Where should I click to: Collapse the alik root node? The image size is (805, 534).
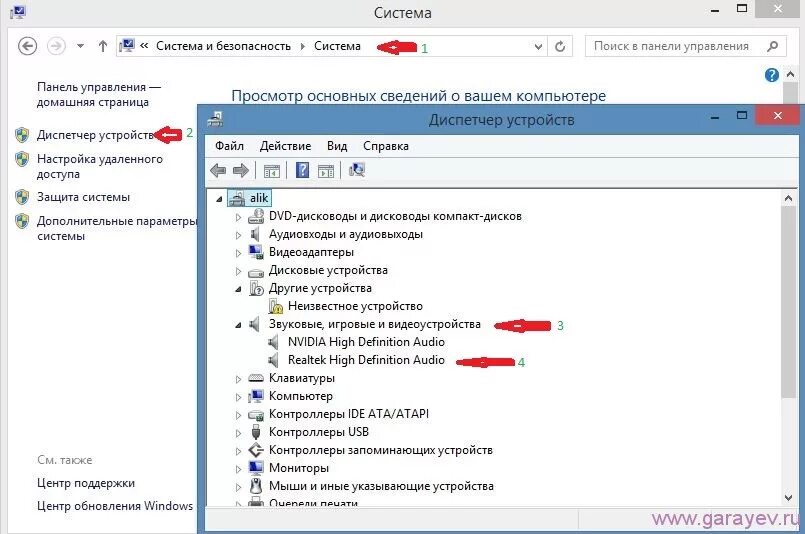pos(219,199)
